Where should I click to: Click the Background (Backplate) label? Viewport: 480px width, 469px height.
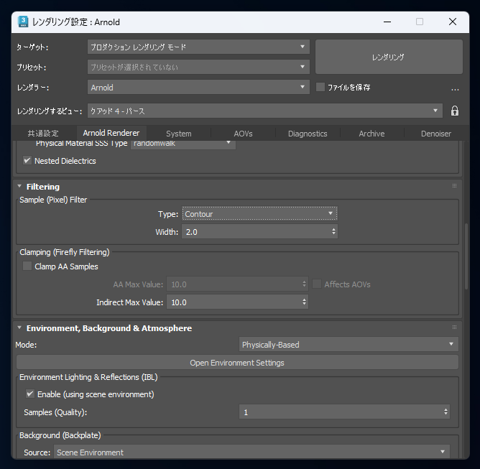coord(60,435)
